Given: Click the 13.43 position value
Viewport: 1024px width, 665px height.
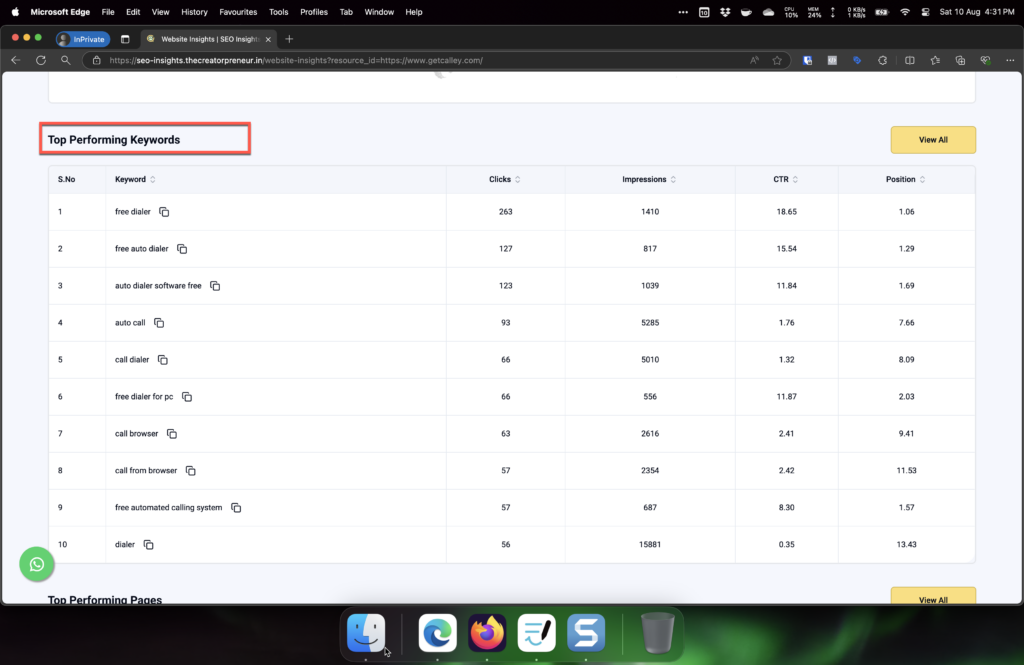Looking at the screenshot, I should coord(906,544).
